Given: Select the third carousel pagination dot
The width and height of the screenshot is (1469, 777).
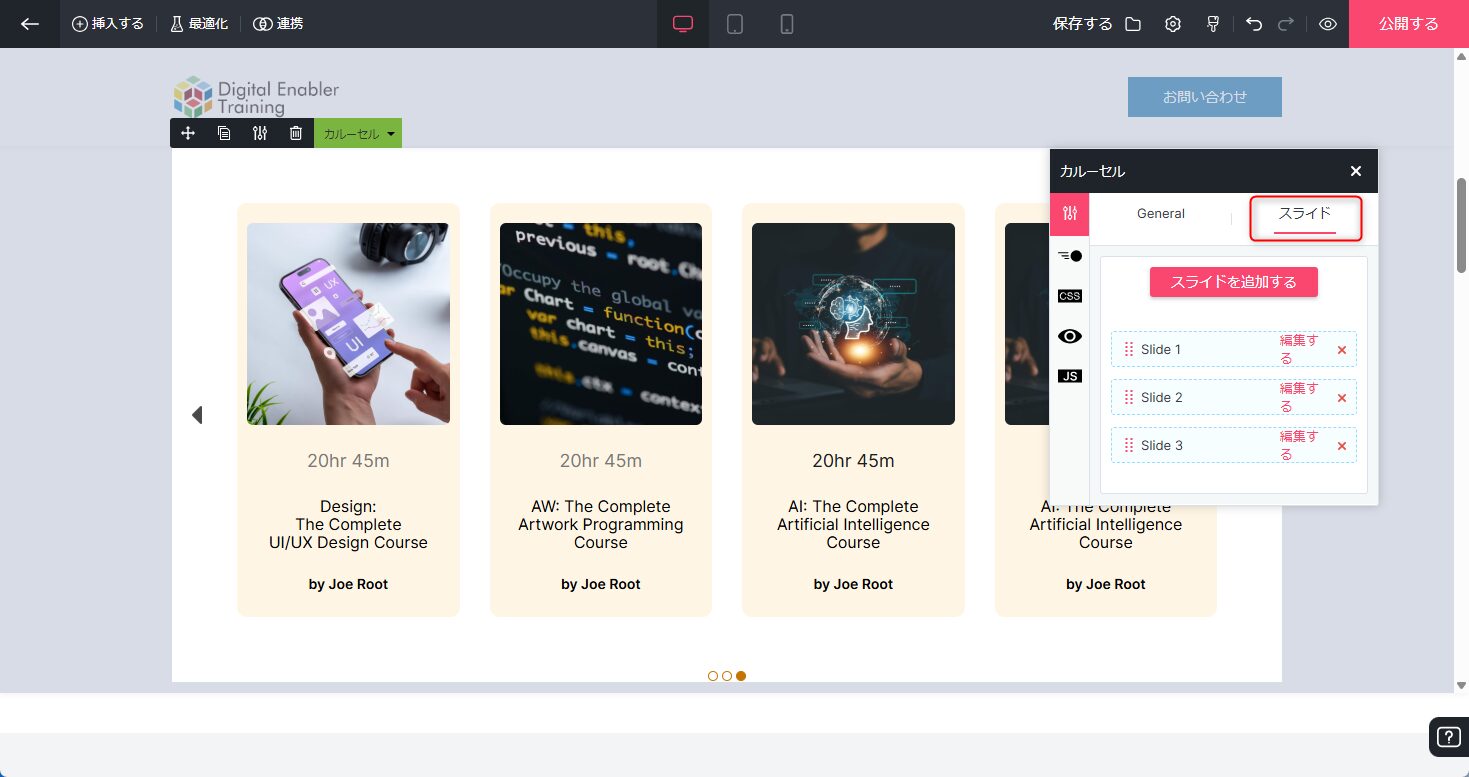Looking at the screenshot, I should tap(741, 676).
